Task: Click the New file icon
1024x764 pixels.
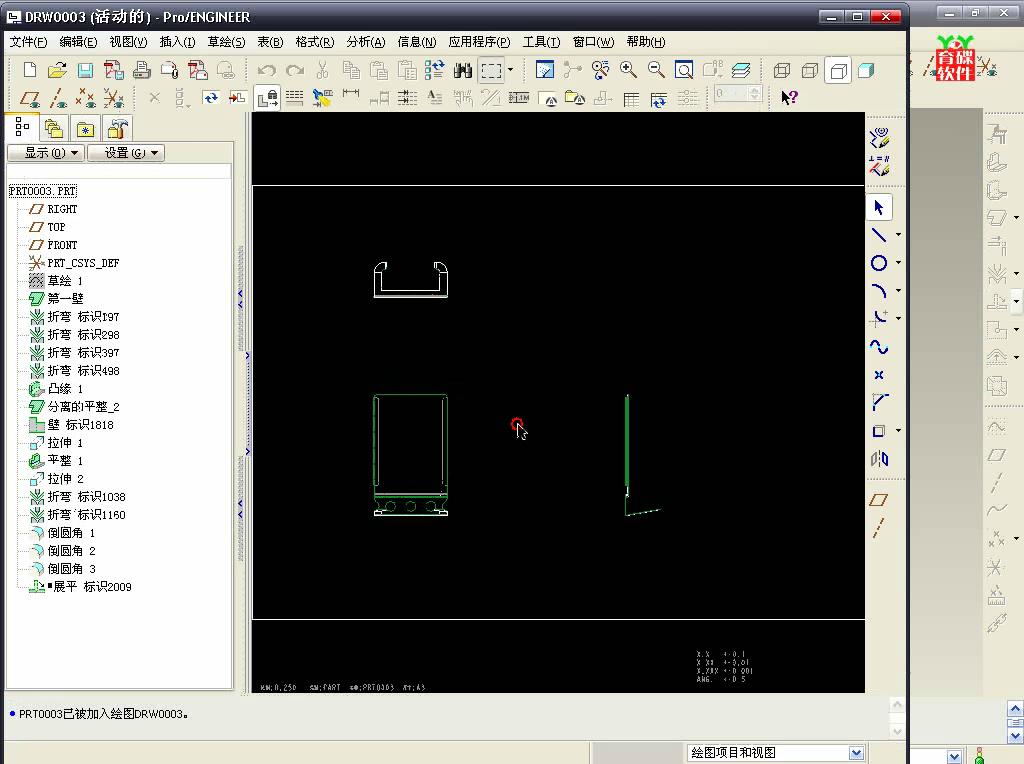Action: 30,70
